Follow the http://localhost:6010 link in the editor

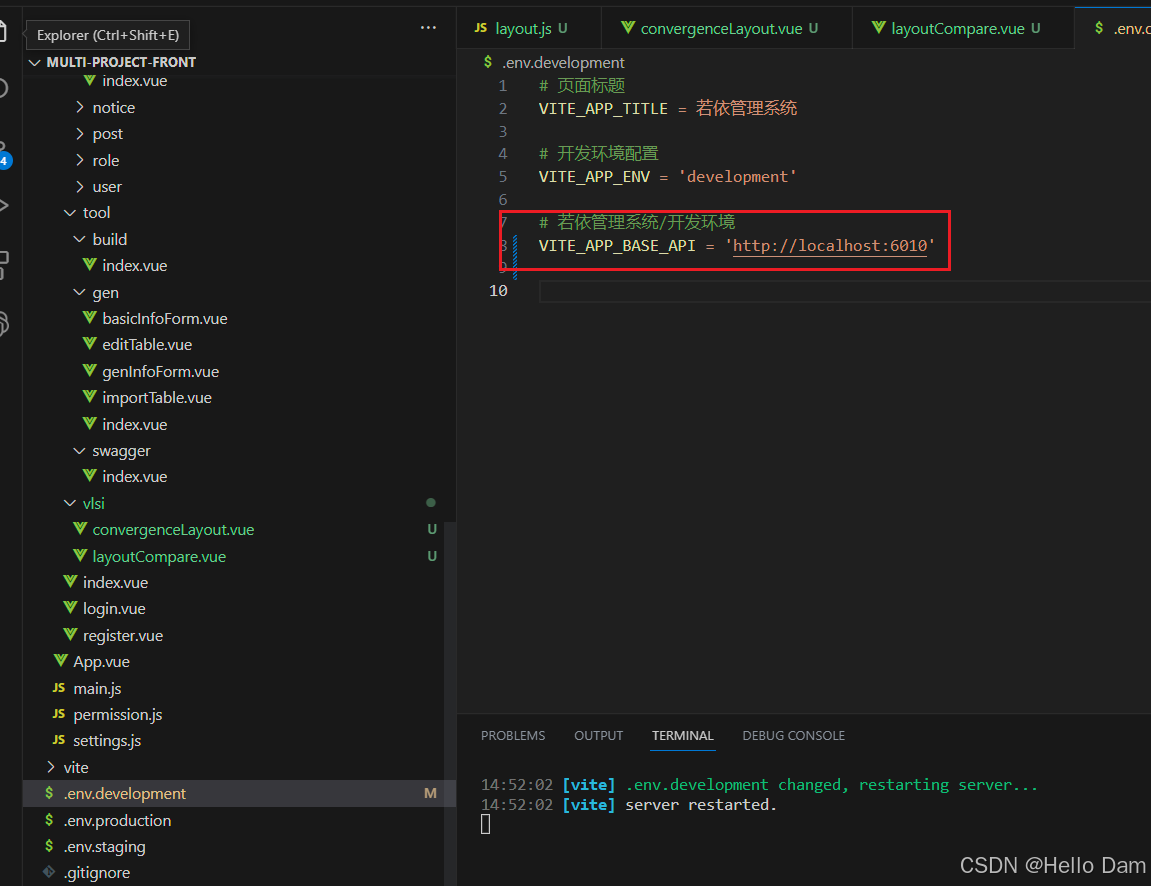[x=829, y=245]
